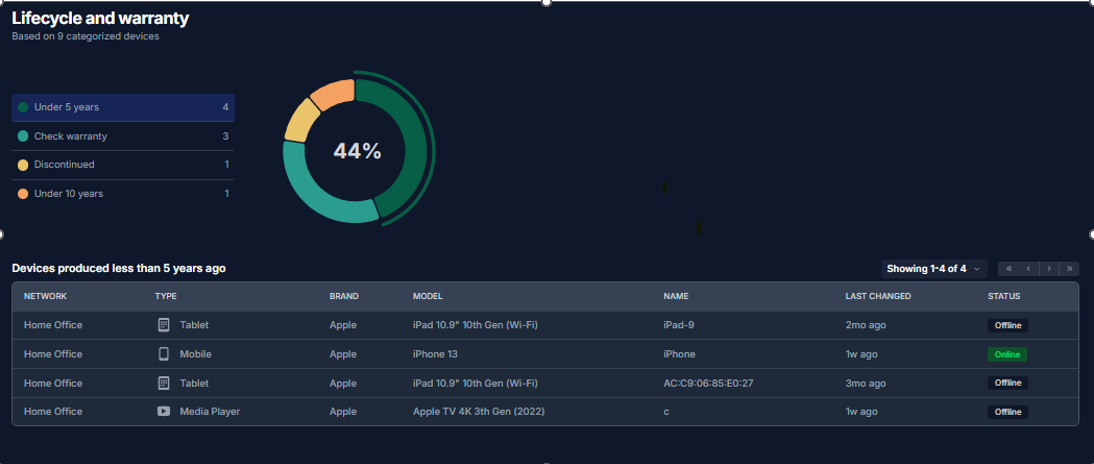
Task: Open the device named iPad-9
Action: (680, 325)
